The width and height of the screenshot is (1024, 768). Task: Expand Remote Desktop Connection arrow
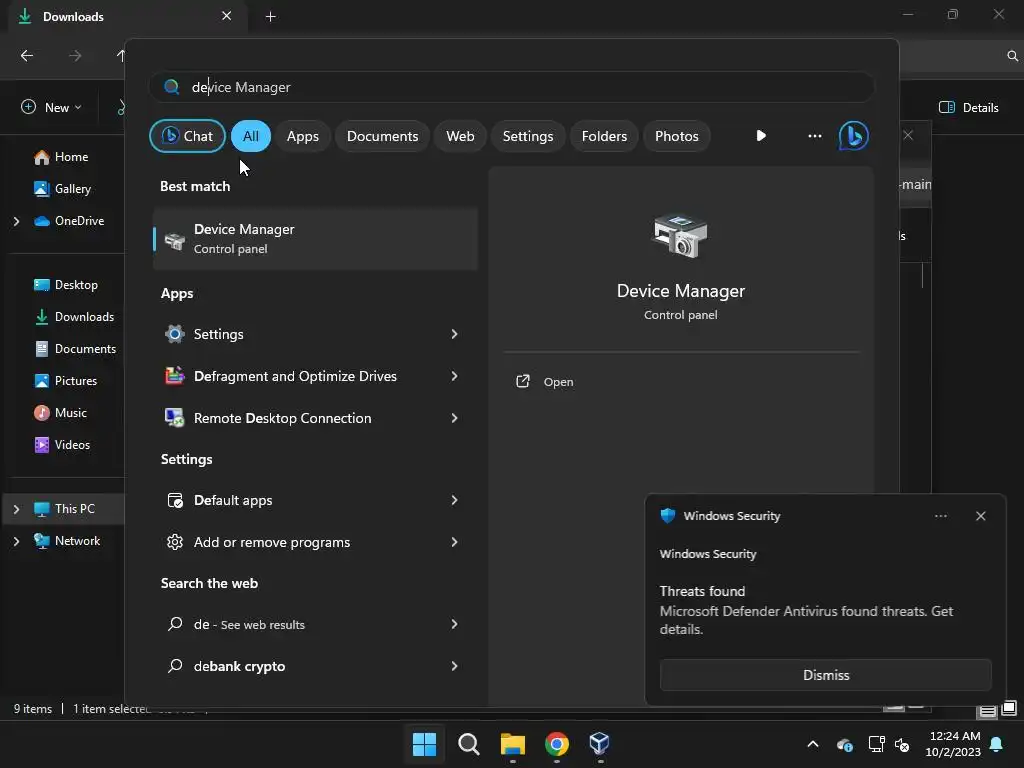(x=454, y=418)
